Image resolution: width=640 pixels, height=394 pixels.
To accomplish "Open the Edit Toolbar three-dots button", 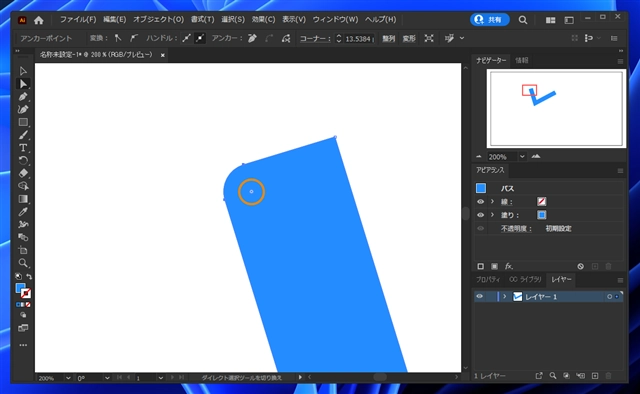I will (23, 345).
